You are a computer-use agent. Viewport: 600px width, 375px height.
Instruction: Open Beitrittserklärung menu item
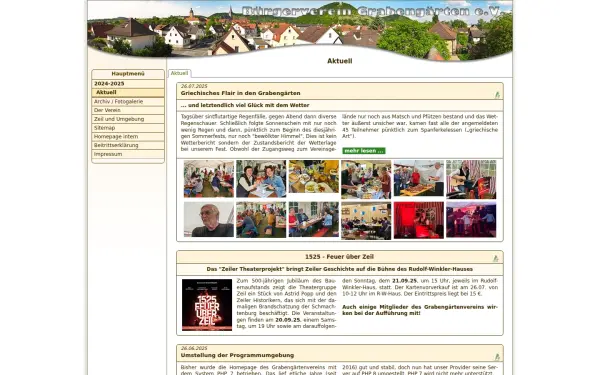(128, 145)
